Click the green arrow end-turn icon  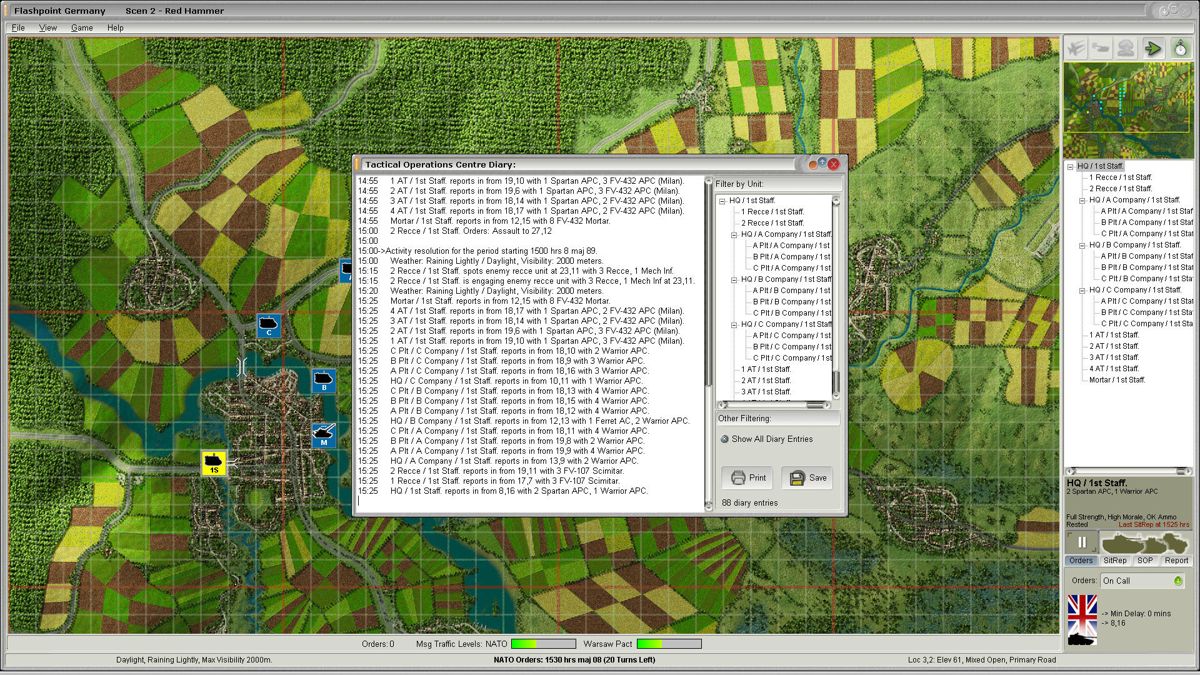(x=1152, y=46)
